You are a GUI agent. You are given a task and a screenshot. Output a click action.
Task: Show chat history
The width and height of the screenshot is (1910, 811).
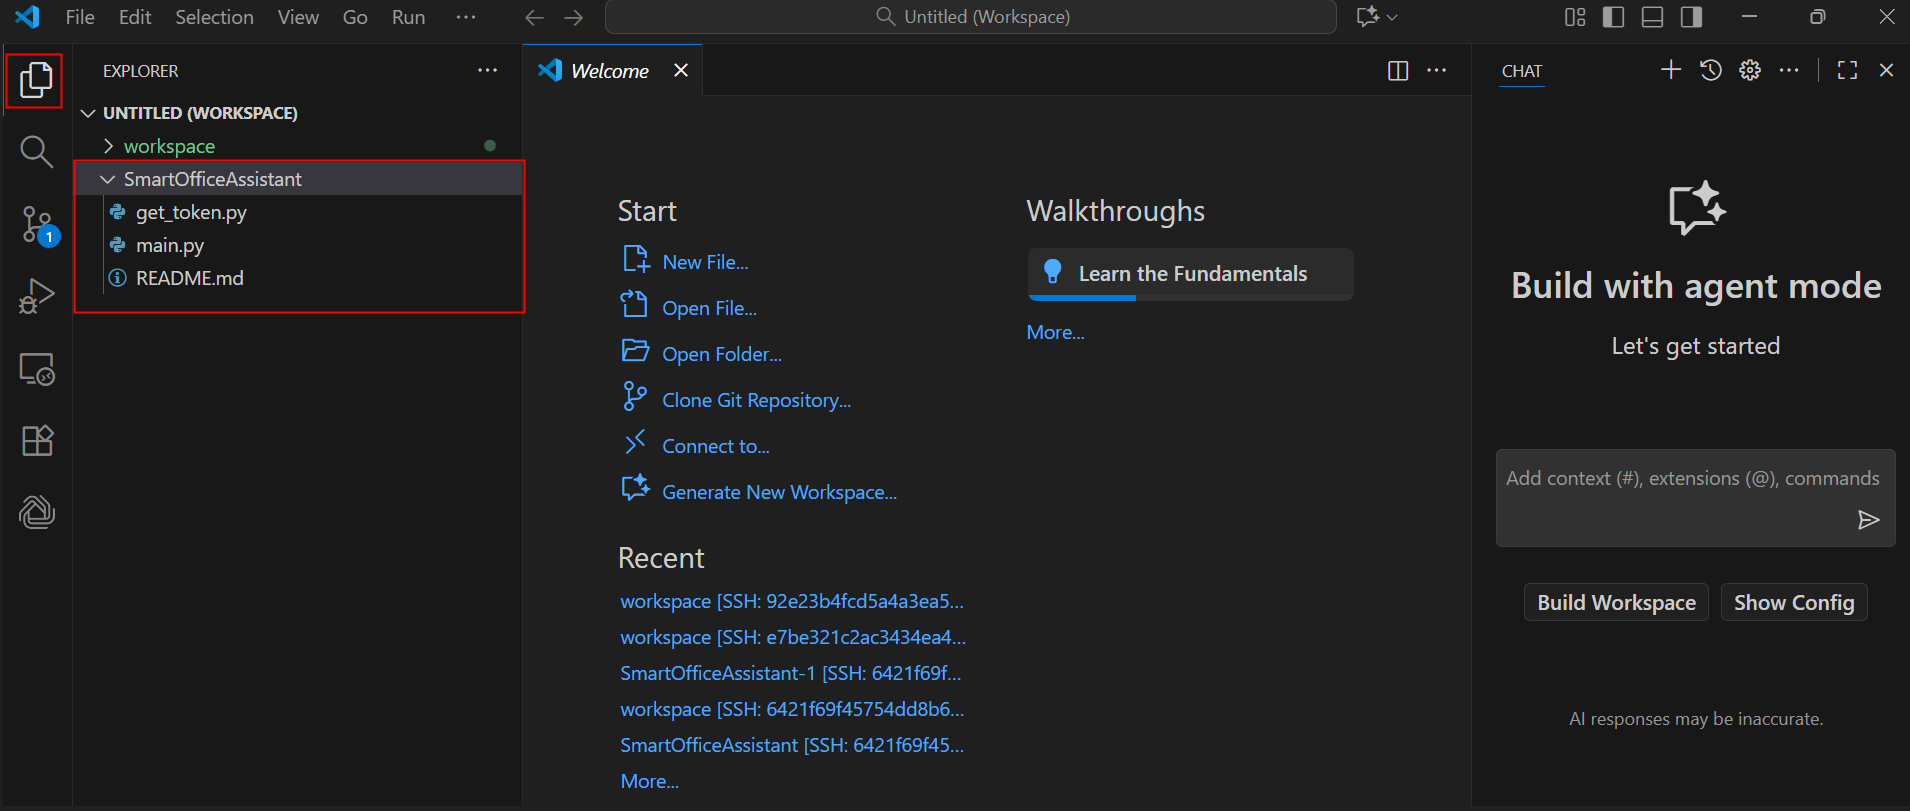[x=1710, y=70]
